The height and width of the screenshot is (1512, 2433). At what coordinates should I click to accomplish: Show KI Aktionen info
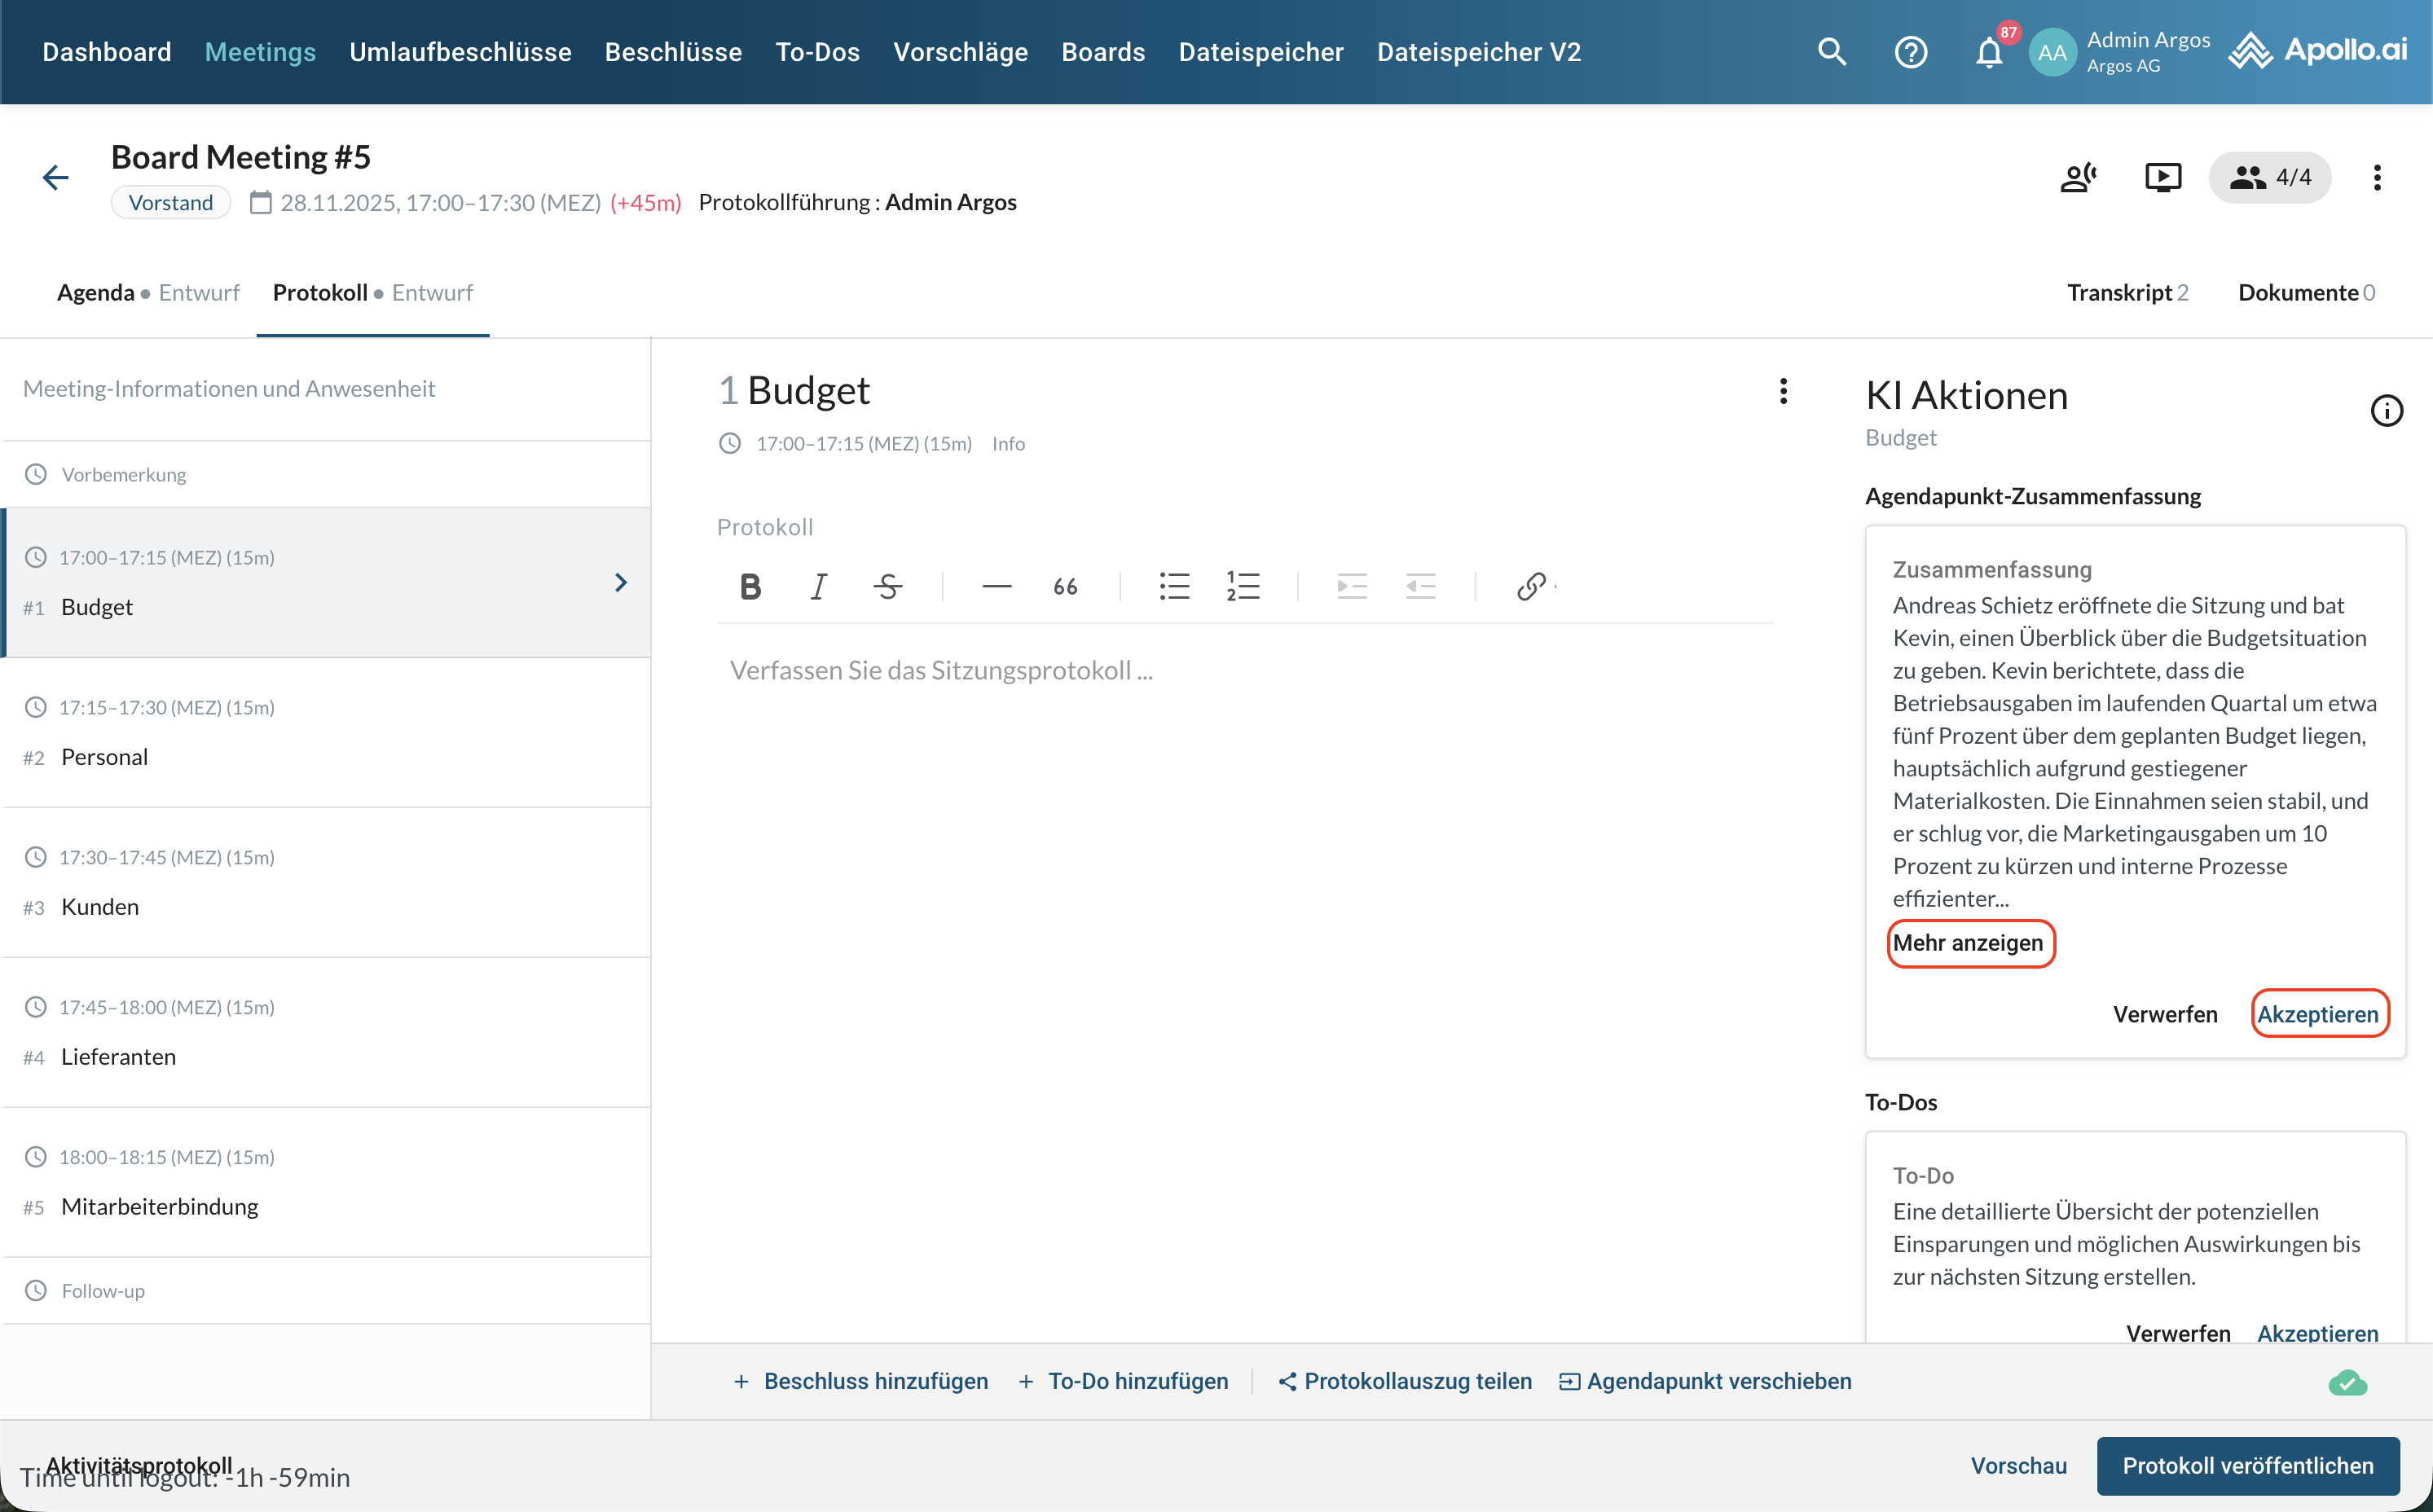pyautogui.click(x=2386, y=410)
